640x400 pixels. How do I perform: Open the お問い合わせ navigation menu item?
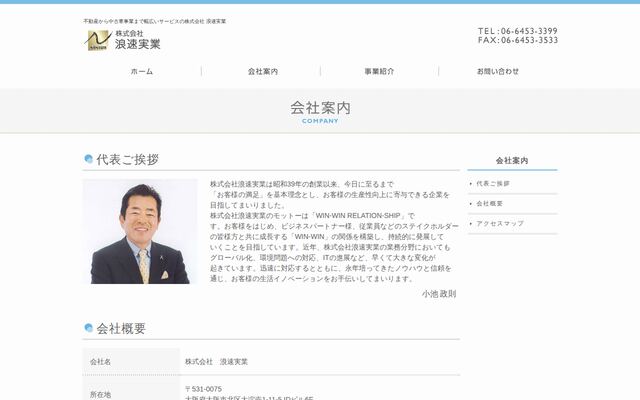tap(498, 71)
